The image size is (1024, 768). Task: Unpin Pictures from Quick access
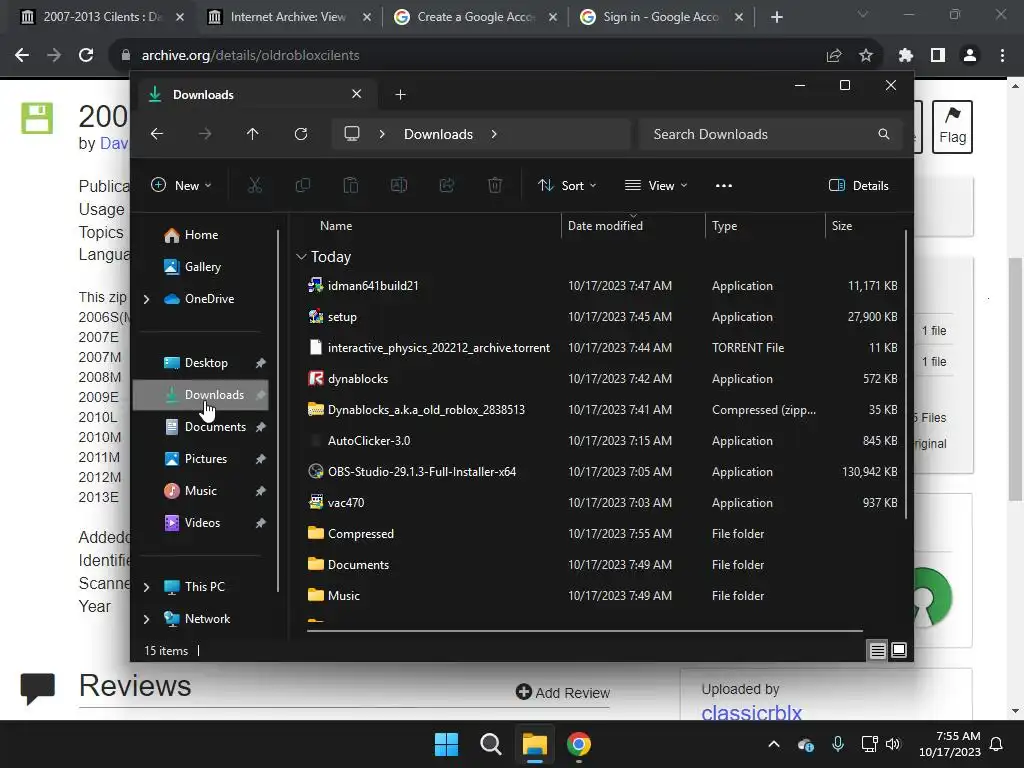(261, 459)
